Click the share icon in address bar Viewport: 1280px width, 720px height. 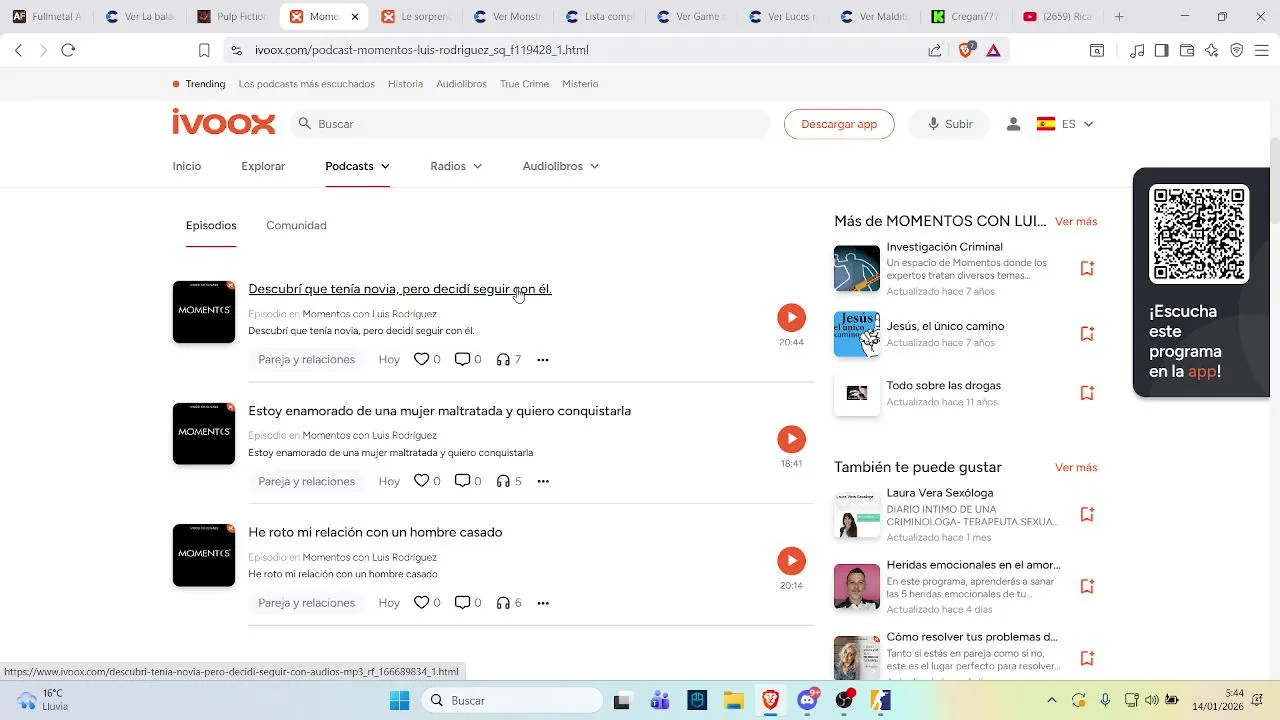[935, 50]
